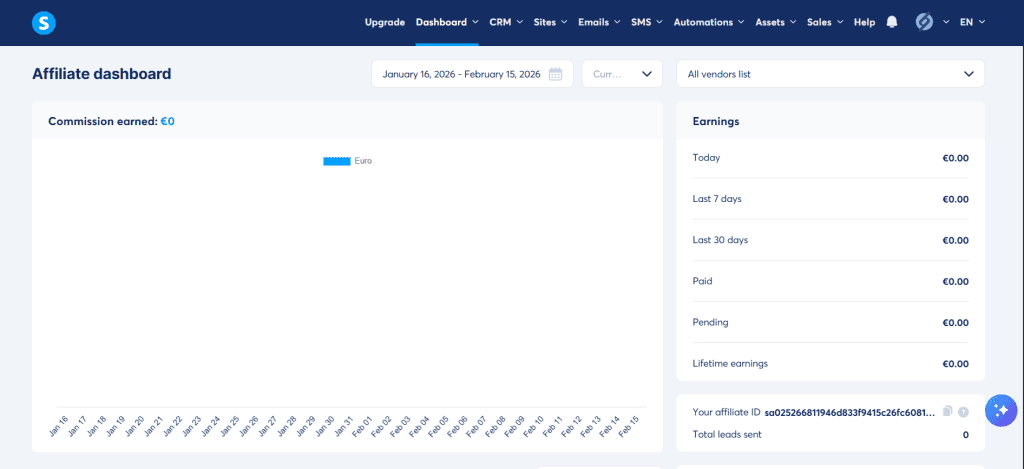Expand the Automations menu

(709, 22)
